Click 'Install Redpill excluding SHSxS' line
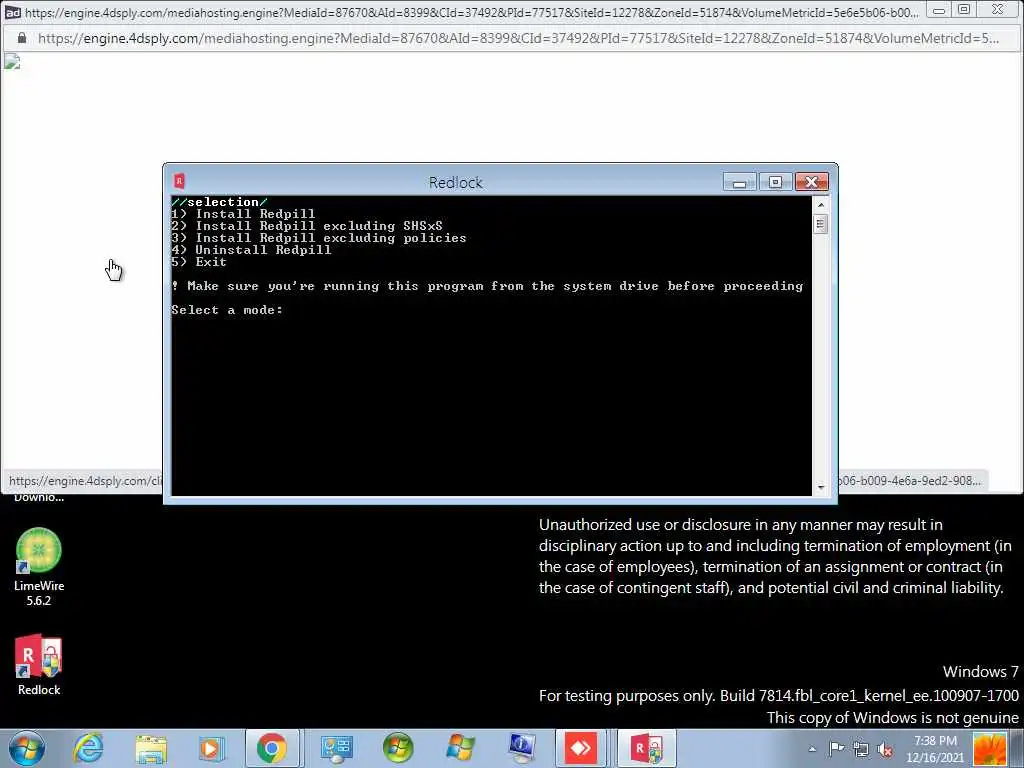Viewport: 1024px width, 768px height. click(307, 226)
